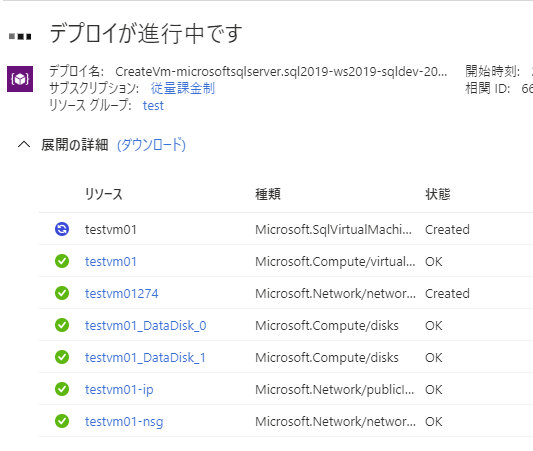Click the (ダウンロード) download link
533x451 pixels.
(151, 145)
